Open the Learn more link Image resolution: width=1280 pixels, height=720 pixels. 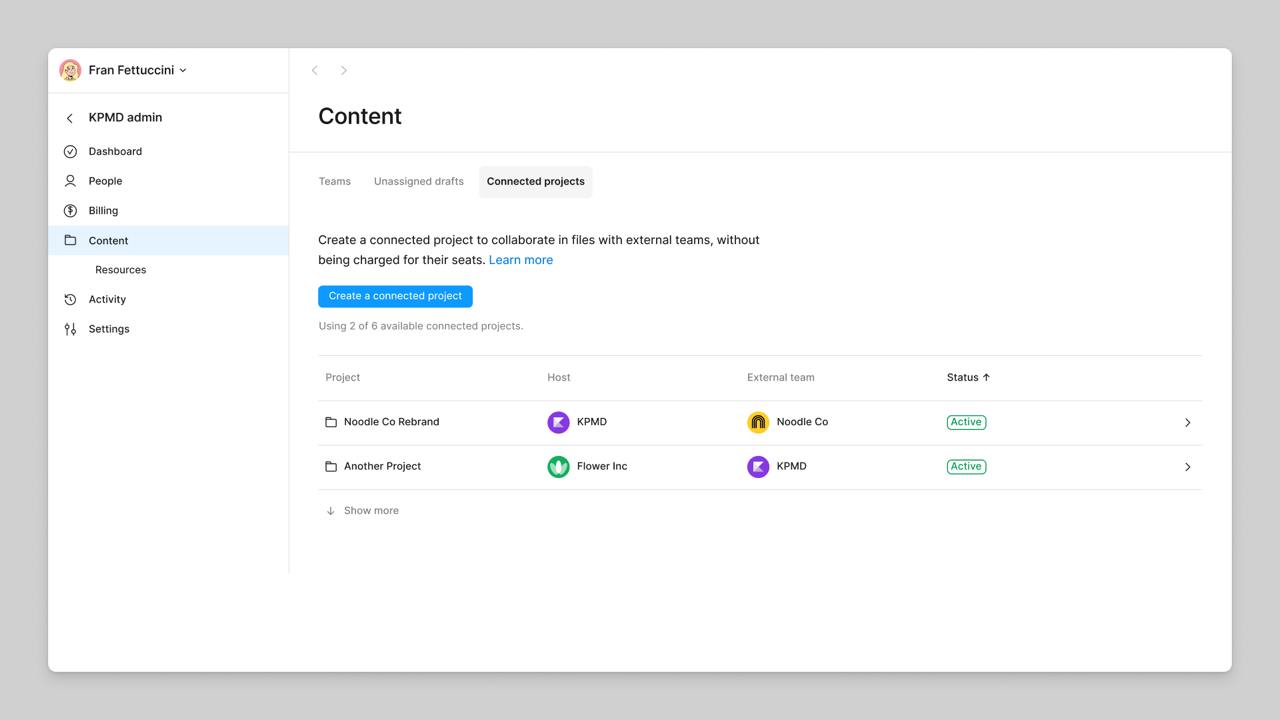[520, 259]
